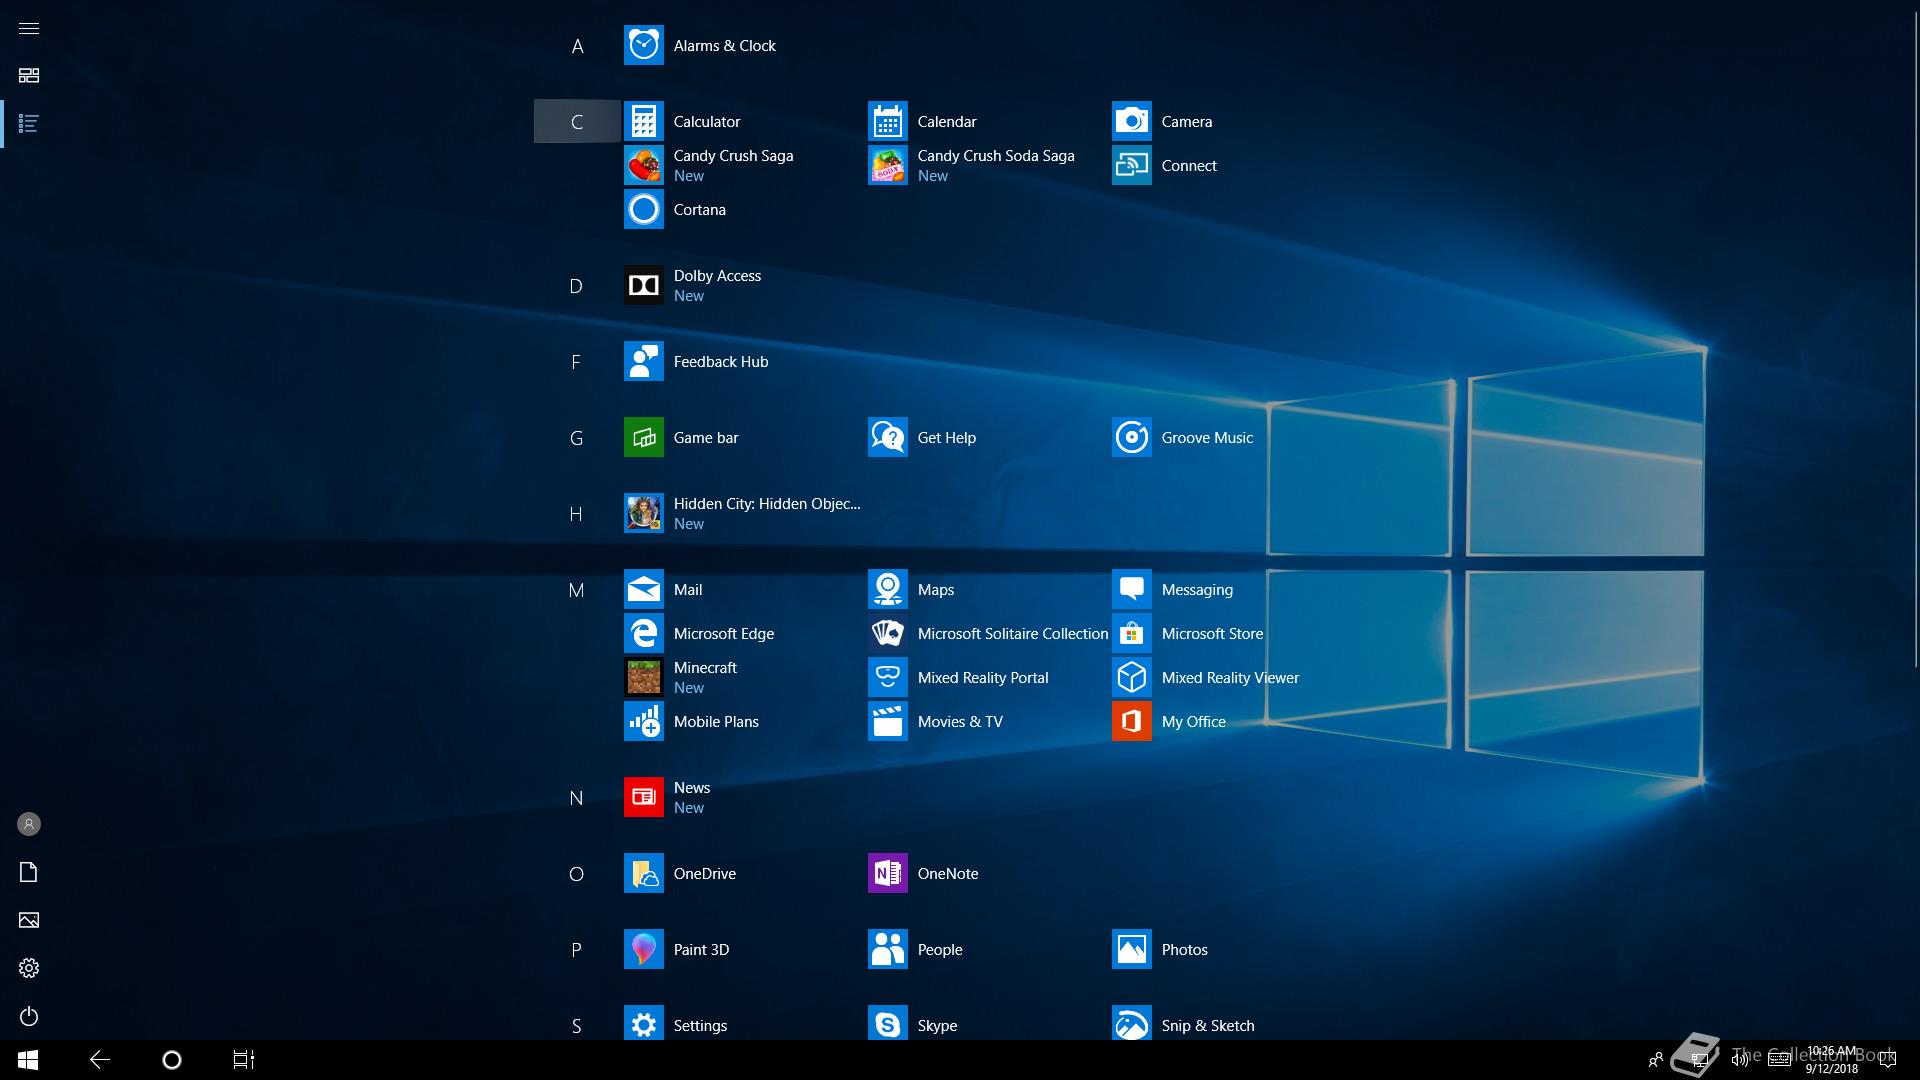Open the Photos app icon

1131,949
